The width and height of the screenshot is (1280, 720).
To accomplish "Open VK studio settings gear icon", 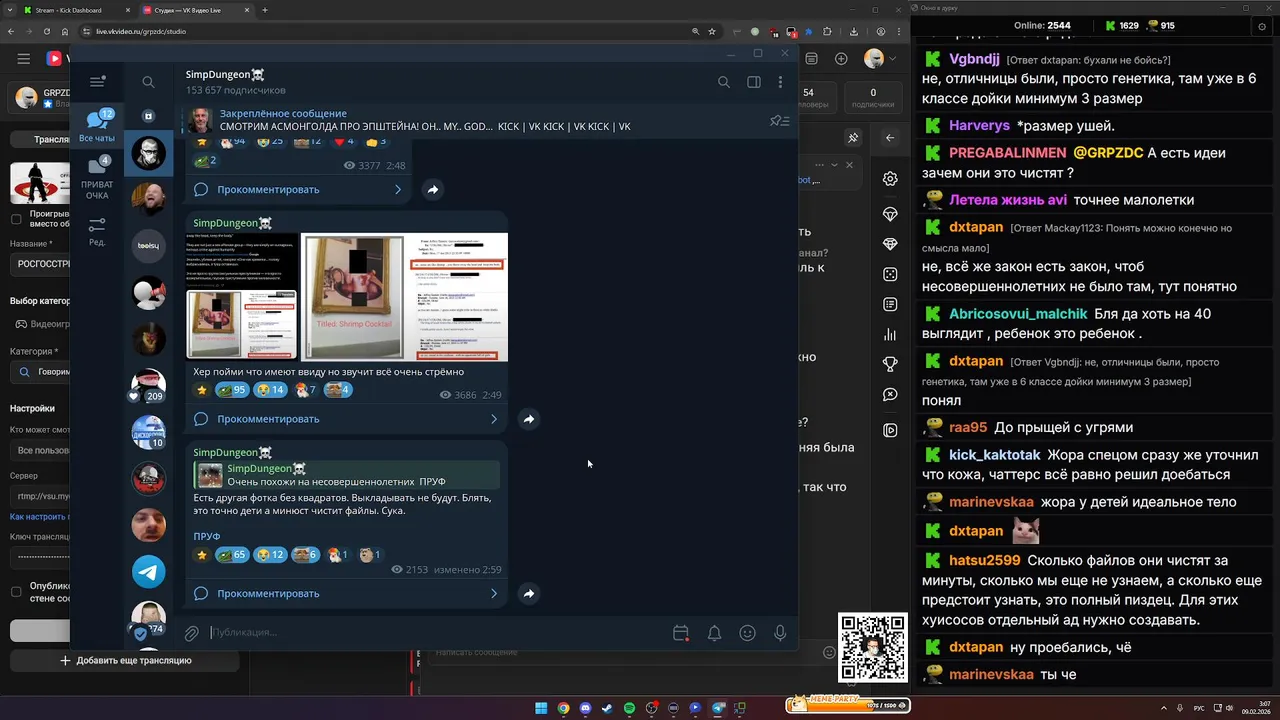I will point(890,179).
